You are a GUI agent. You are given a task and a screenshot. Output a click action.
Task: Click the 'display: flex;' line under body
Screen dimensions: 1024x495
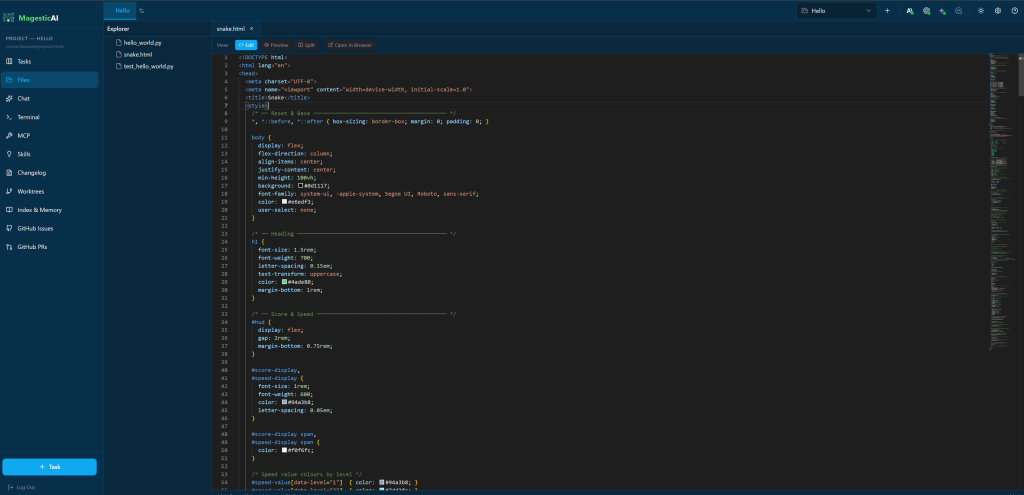(x=281, y=146)
